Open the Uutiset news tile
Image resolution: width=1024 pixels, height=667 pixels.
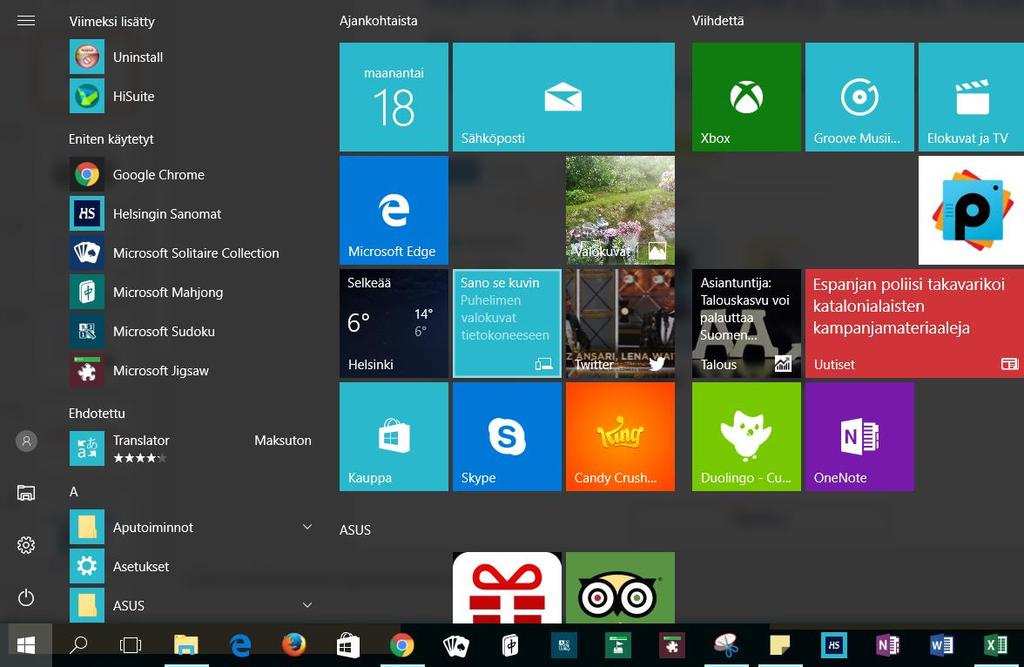click(914, 323)
